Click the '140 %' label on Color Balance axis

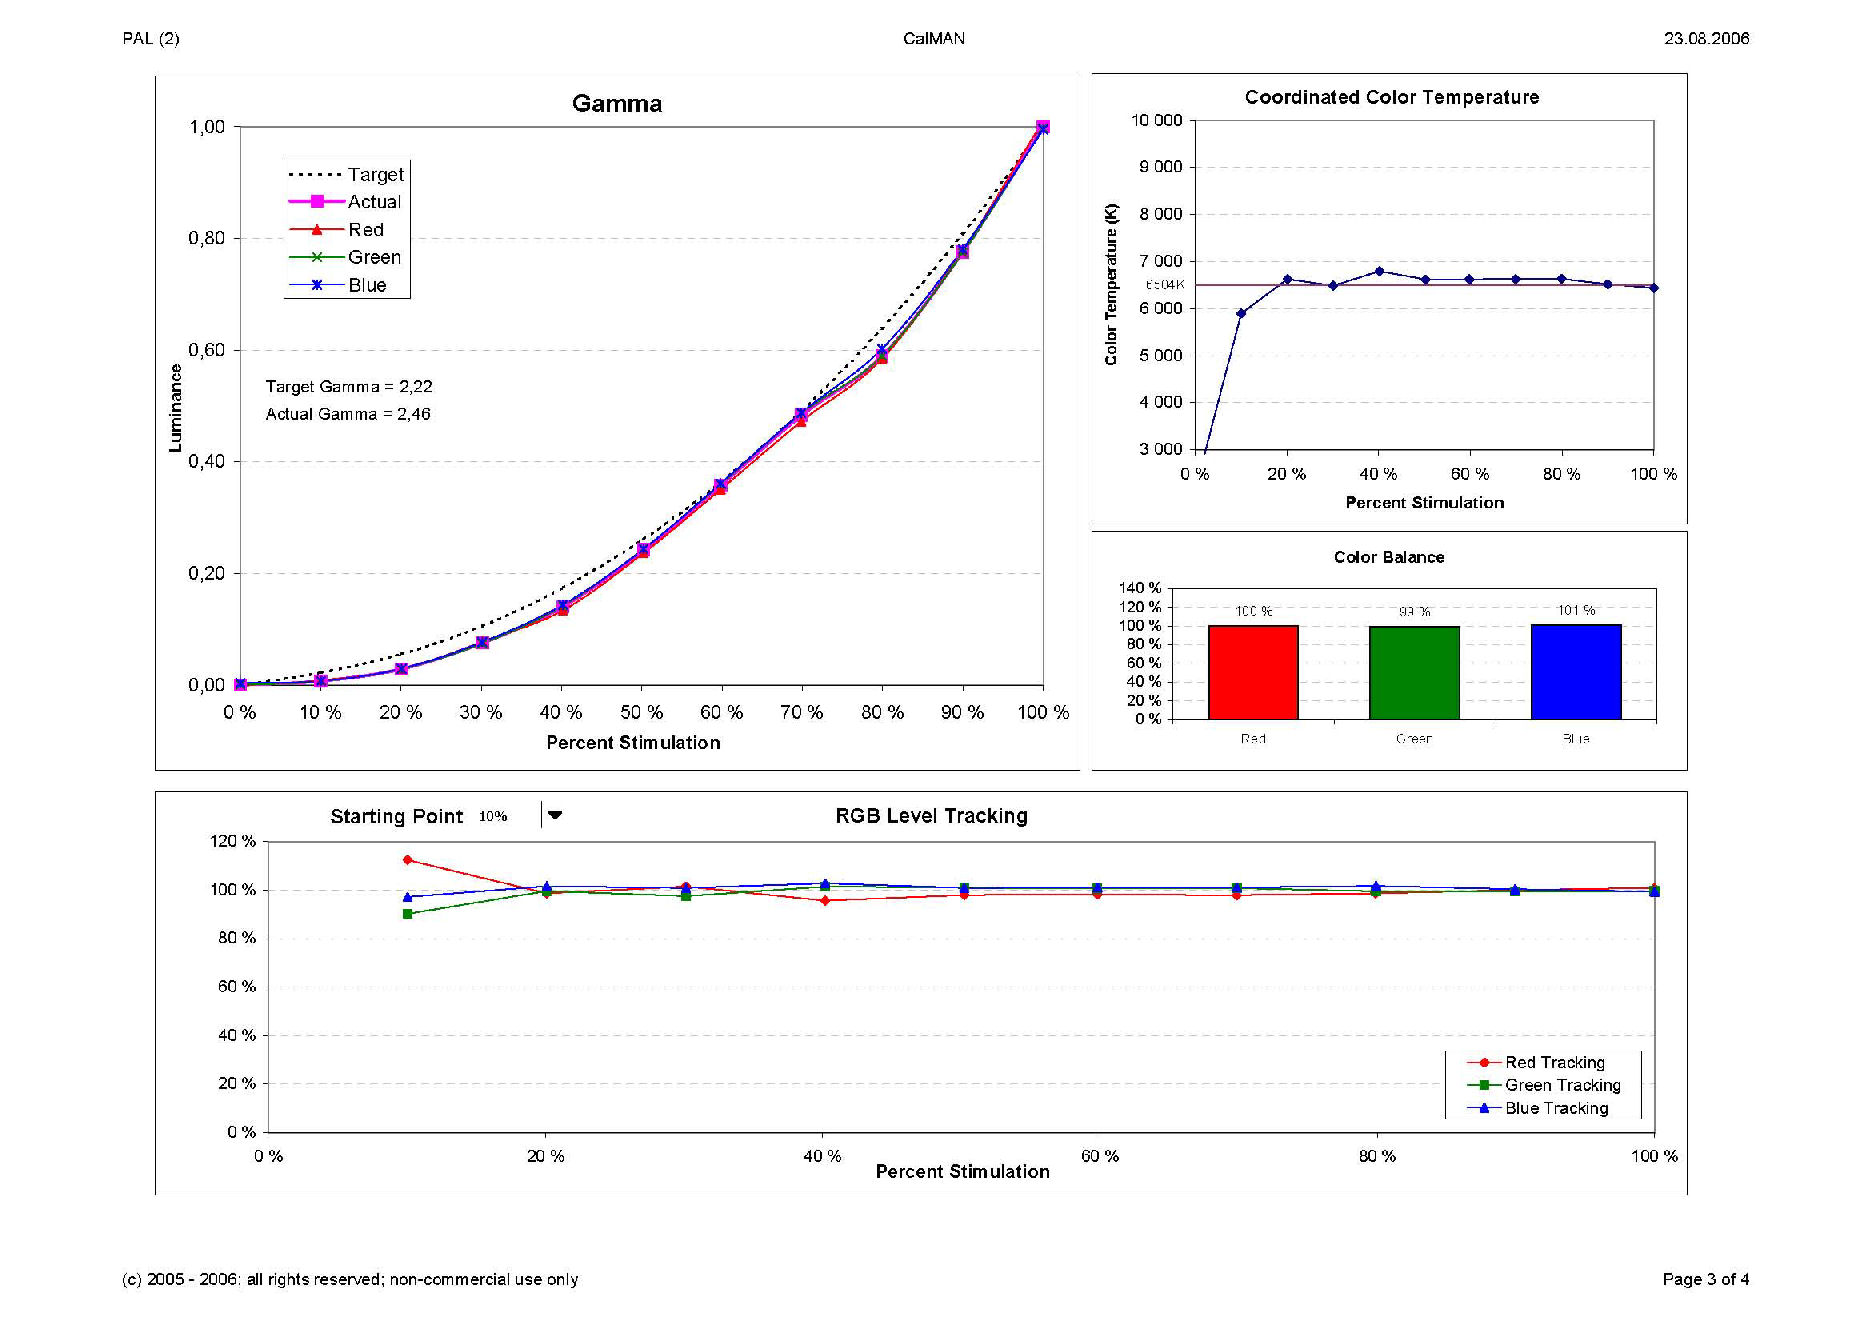1140,588
